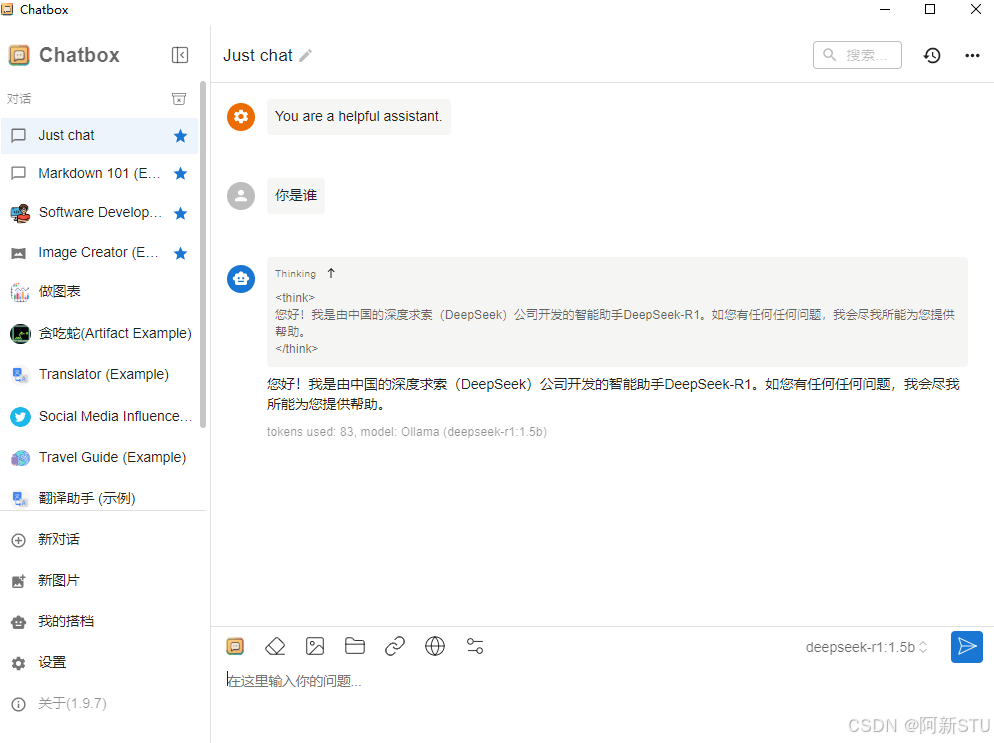Click the sidebar list scrollbar
Screen dimensions: 994x743
203,255
